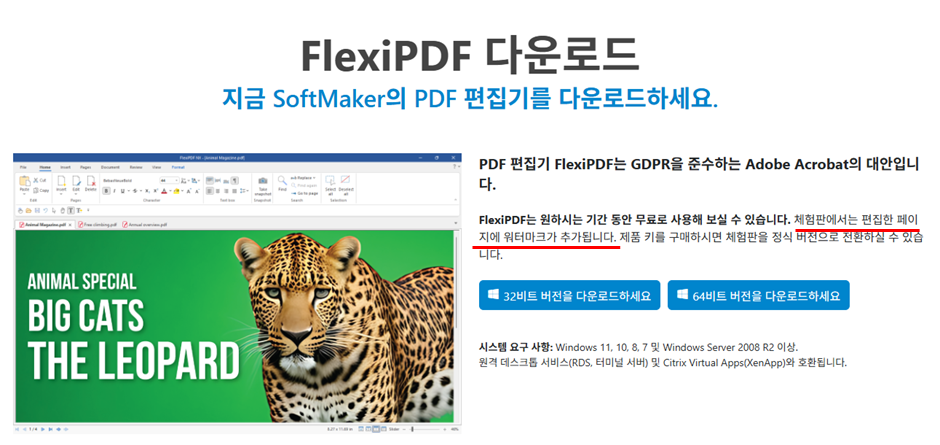Viewport: 940px width, 445px height.
Task: Jump to last page in status bar
Action: 50,429
